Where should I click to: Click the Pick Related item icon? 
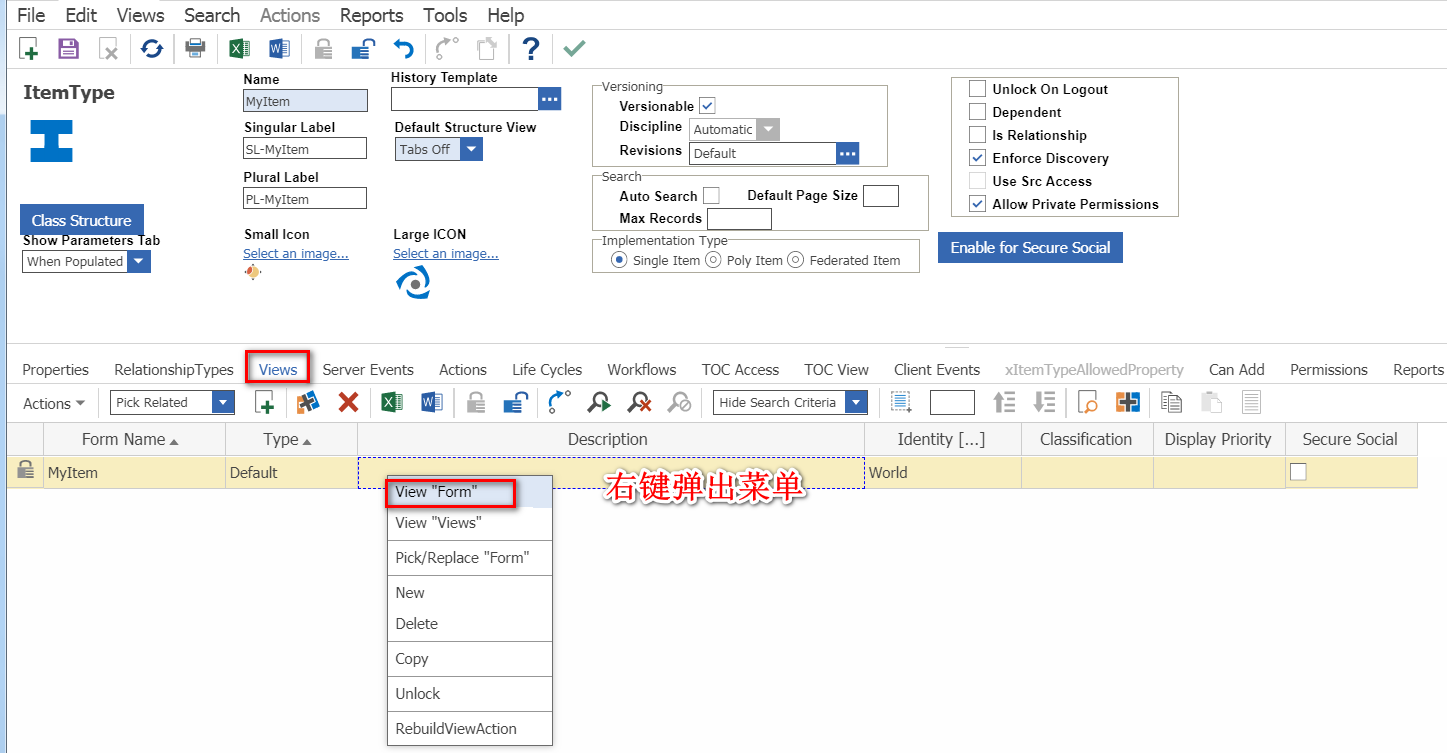(x=308, y=403)
